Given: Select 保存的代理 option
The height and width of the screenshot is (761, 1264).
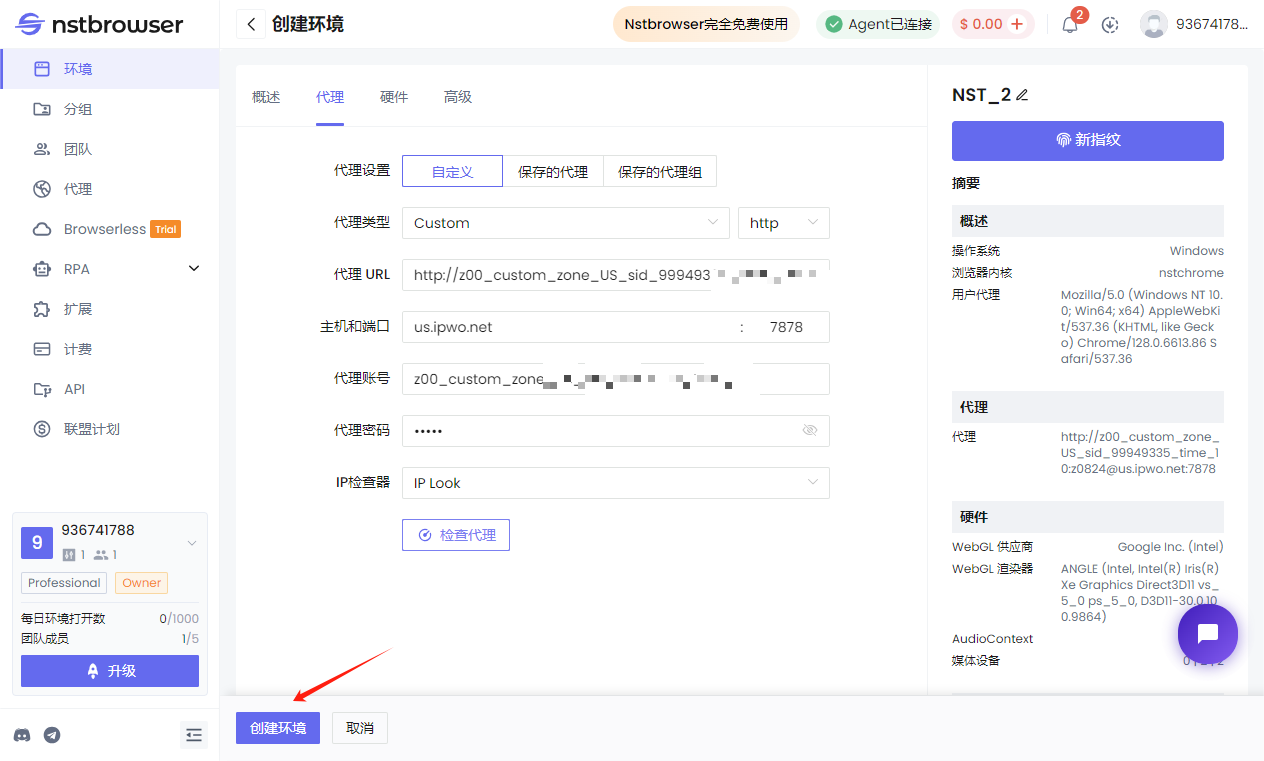Looking at the screenshot, I should (553, 171).
